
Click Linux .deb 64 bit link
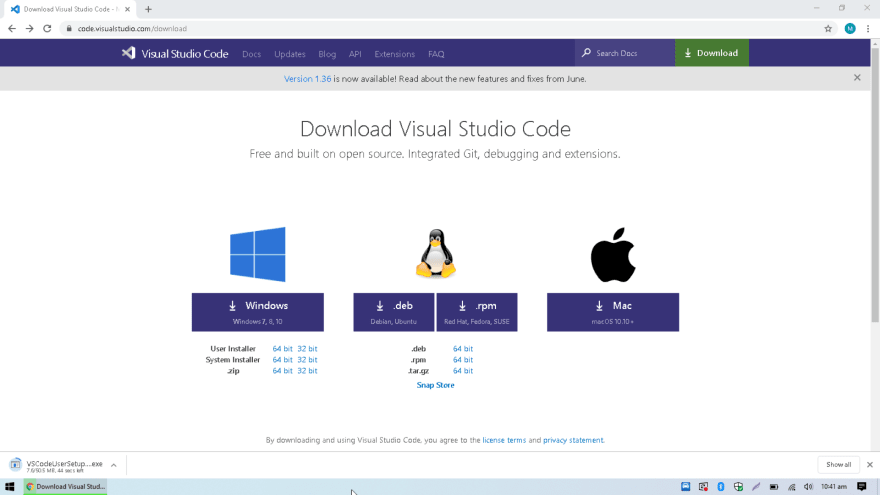pyautogui.click(x=463, y=349)
